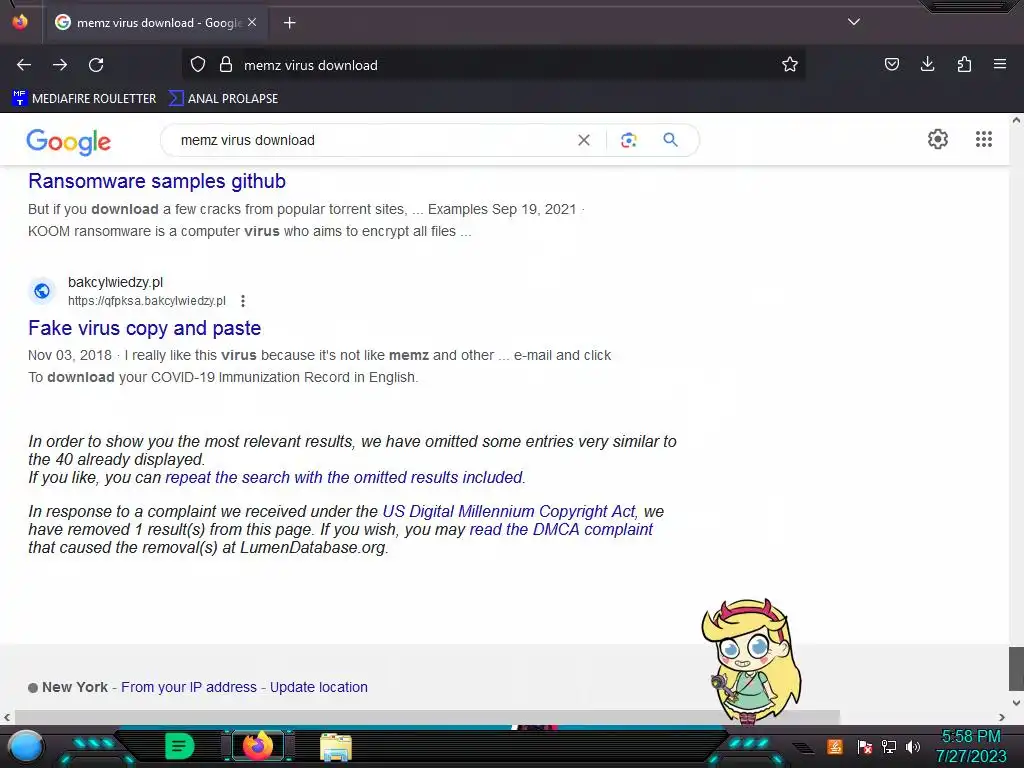1024x768 pixels.
Task: Open the network tray icon
Action: (889, 746)
